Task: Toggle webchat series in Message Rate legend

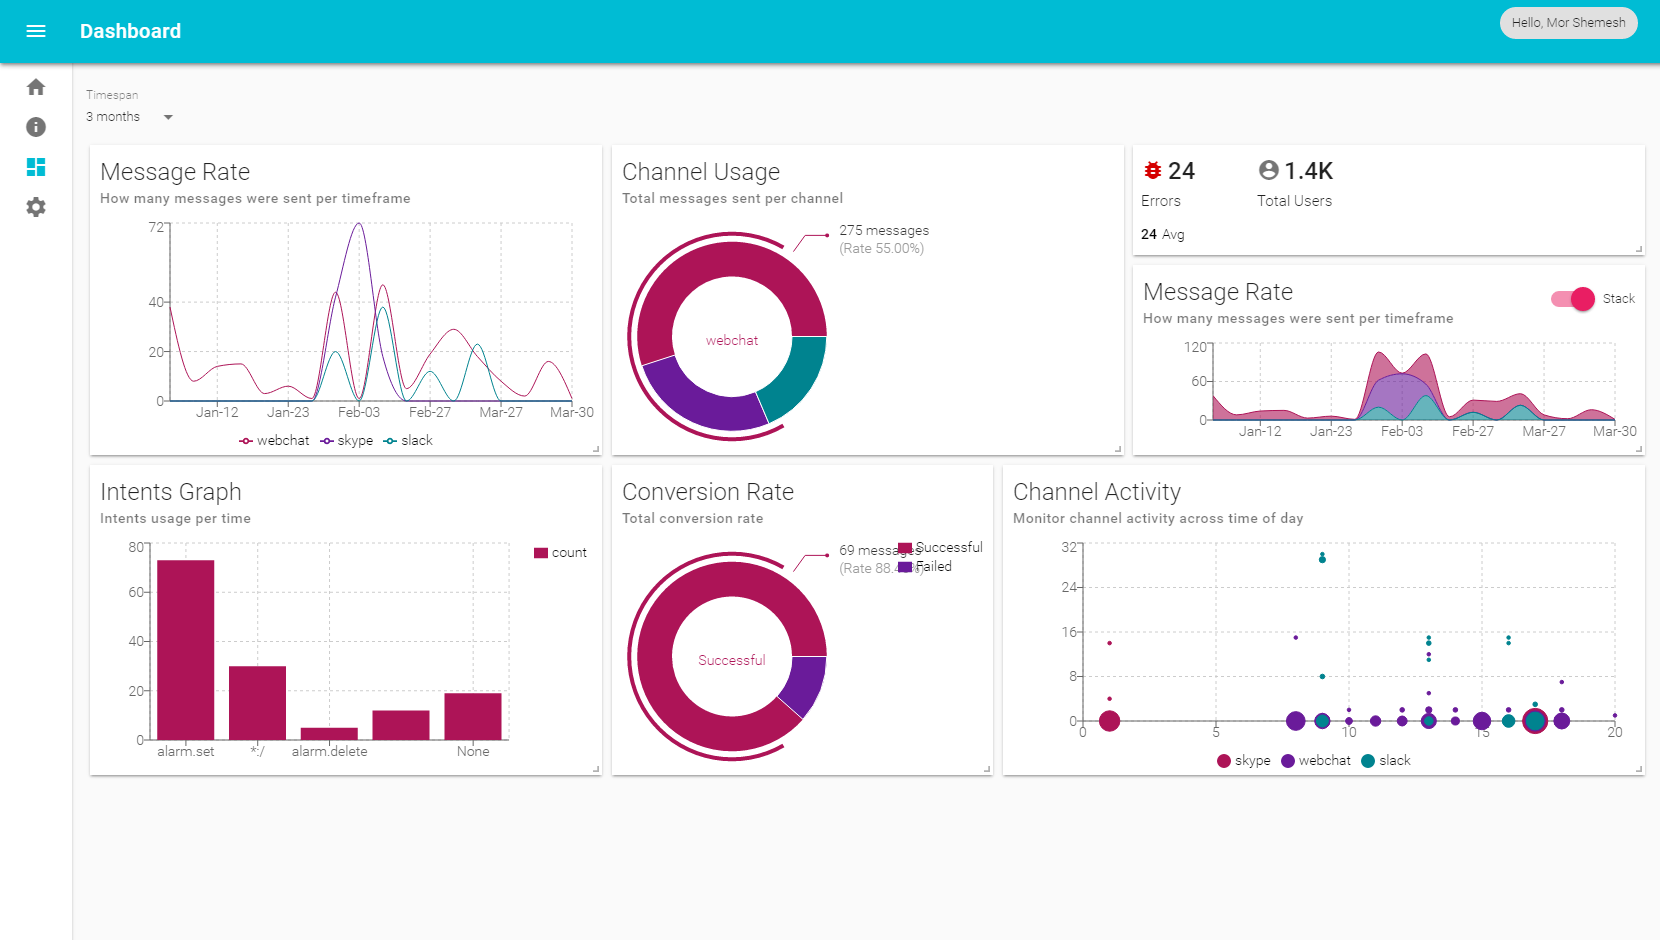Action: pos(274,441)
